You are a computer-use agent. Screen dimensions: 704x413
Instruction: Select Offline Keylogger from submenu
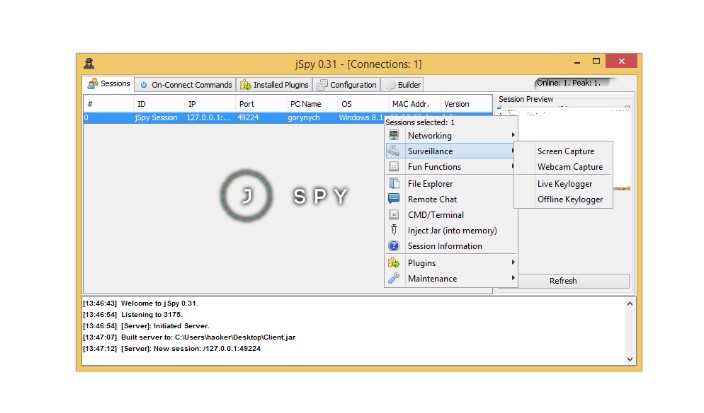pyautogui.click(x=563, y=199)
